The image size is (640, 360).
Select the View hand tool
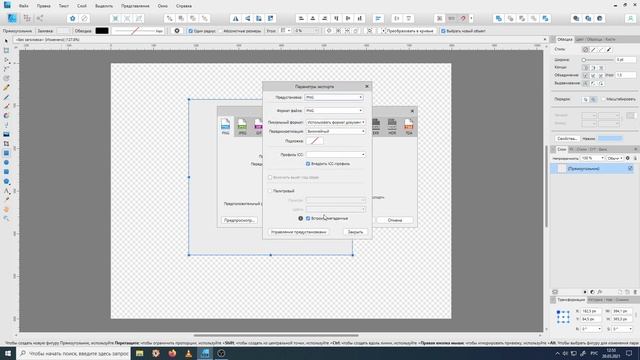point(6,209)
